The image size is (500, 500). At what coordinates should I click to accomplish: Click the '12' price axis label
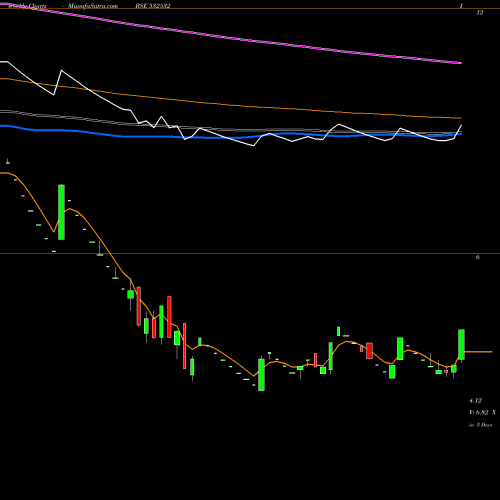[479, 13]
